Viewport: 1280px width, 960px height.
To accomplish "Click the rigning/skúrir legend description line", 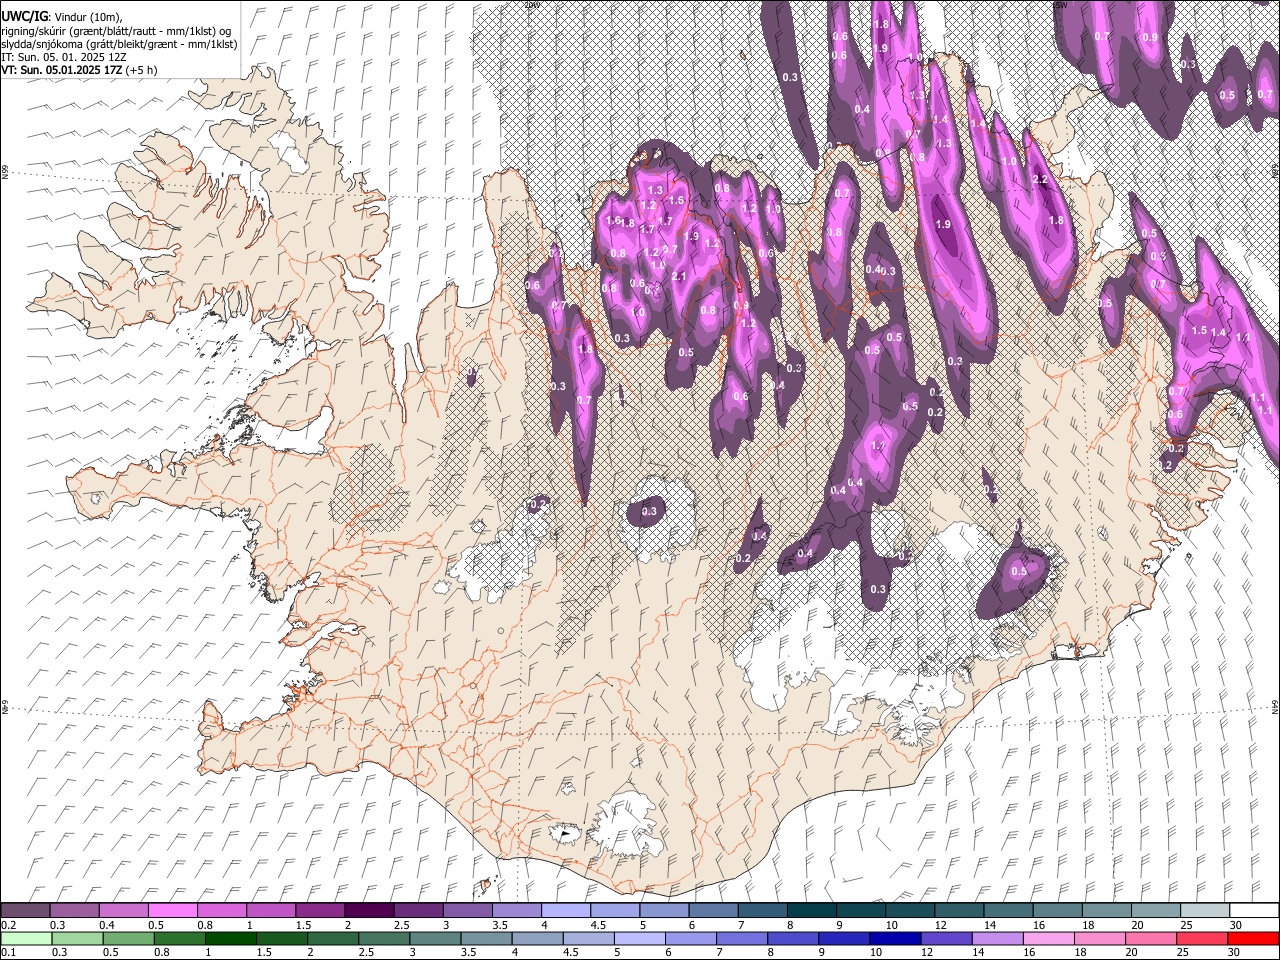I will (x=117, y=31).
